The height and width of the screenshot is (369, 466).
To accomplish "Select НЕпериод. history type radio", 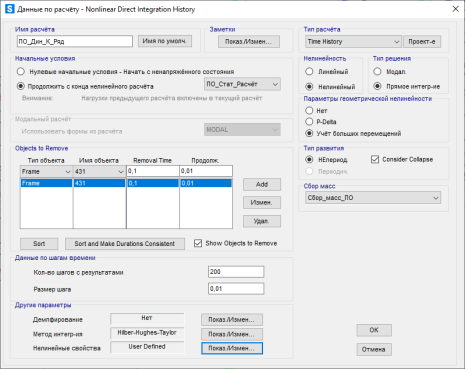I will point(309,160).
